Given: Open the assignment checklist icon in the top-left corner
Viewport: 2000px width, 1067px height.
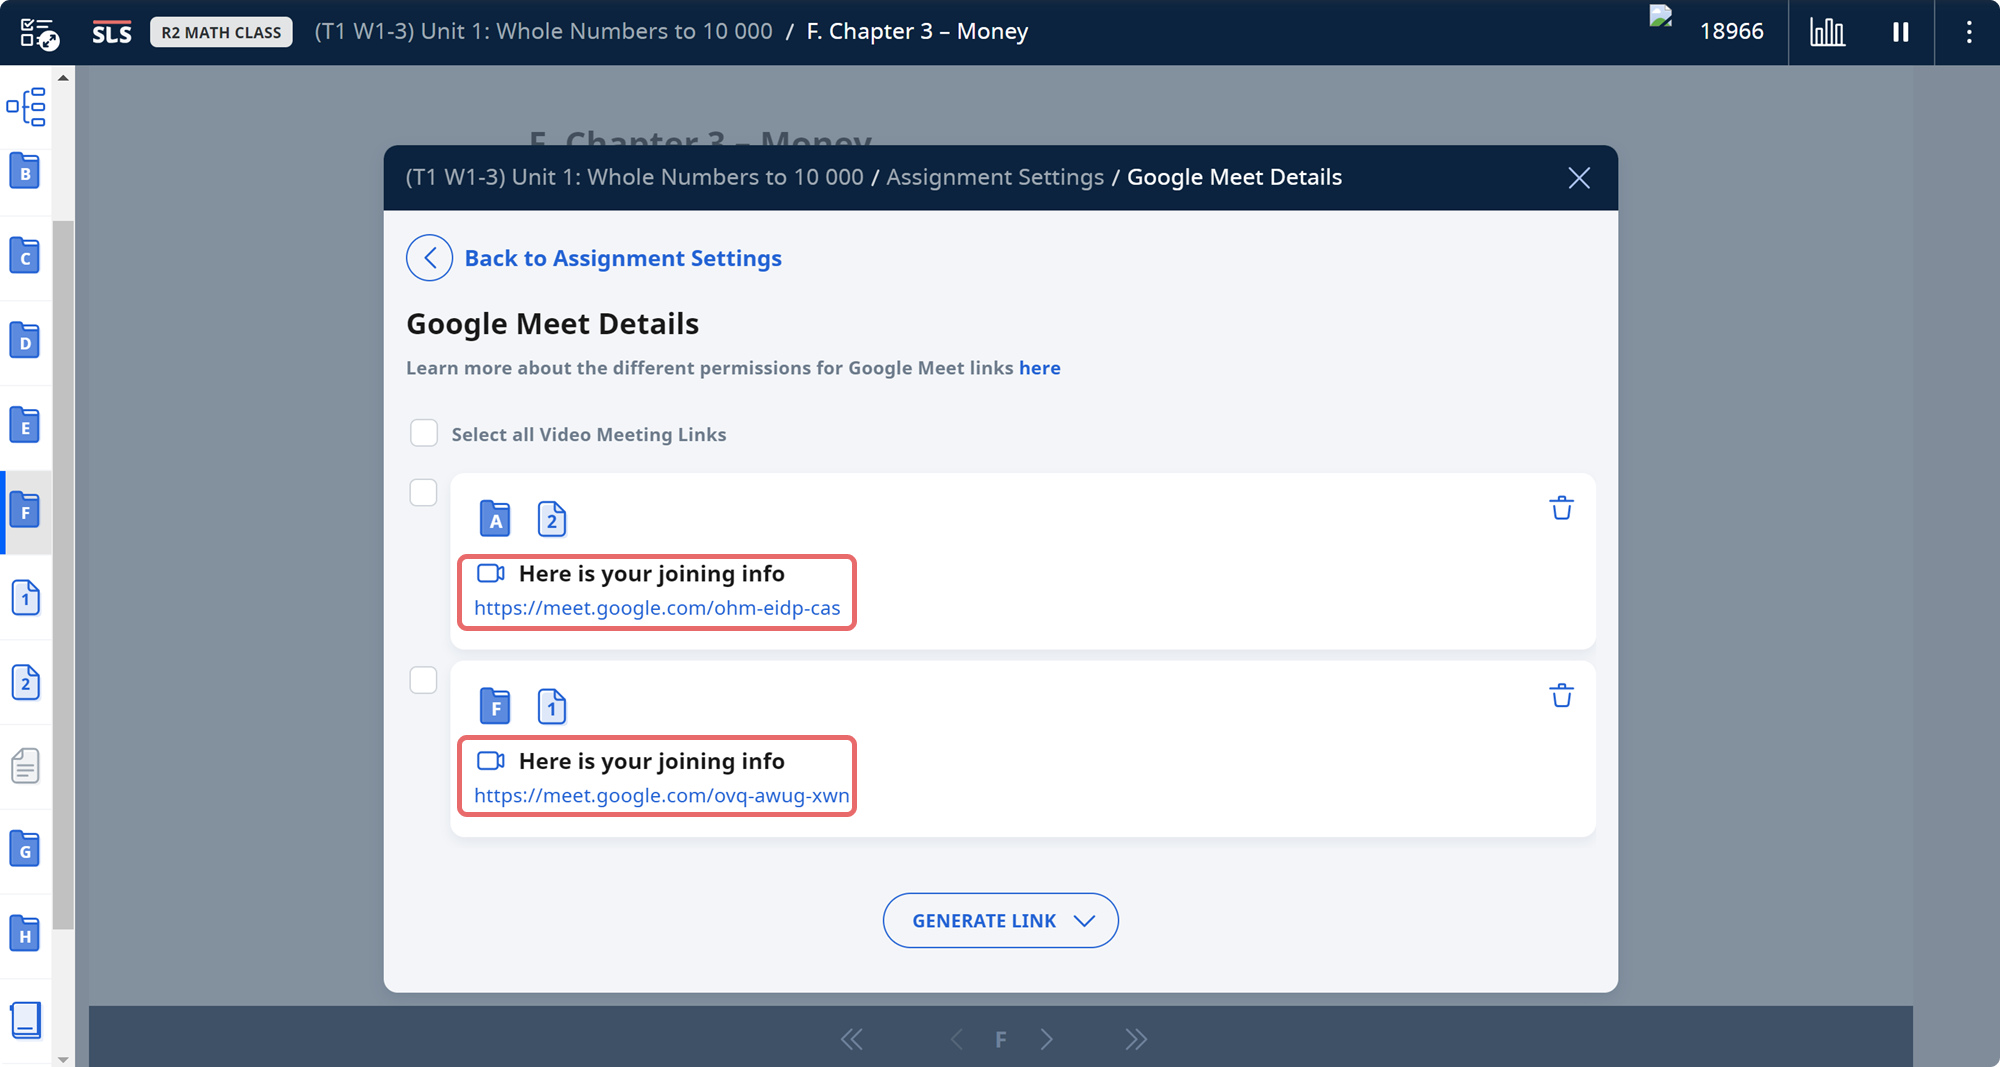Looking at the screenshot, I should 39,33.
